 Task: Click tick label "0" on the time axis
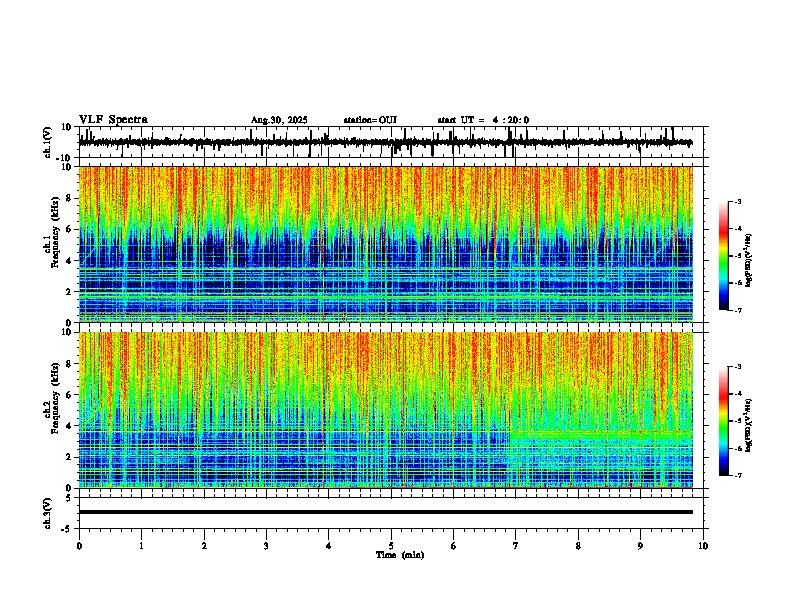[x=79, y=546]
